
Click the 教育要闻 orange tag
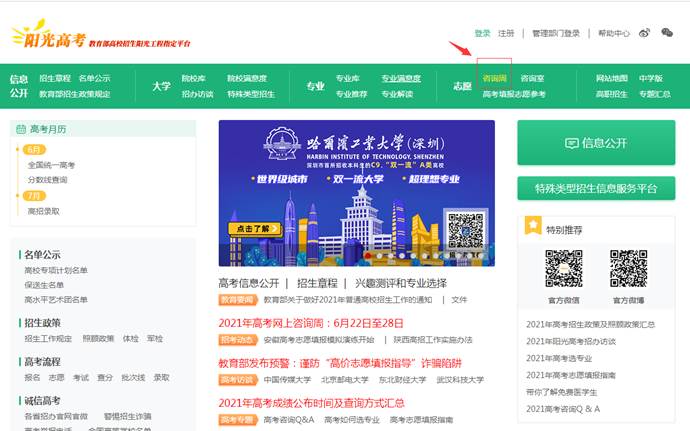(238, 300)
